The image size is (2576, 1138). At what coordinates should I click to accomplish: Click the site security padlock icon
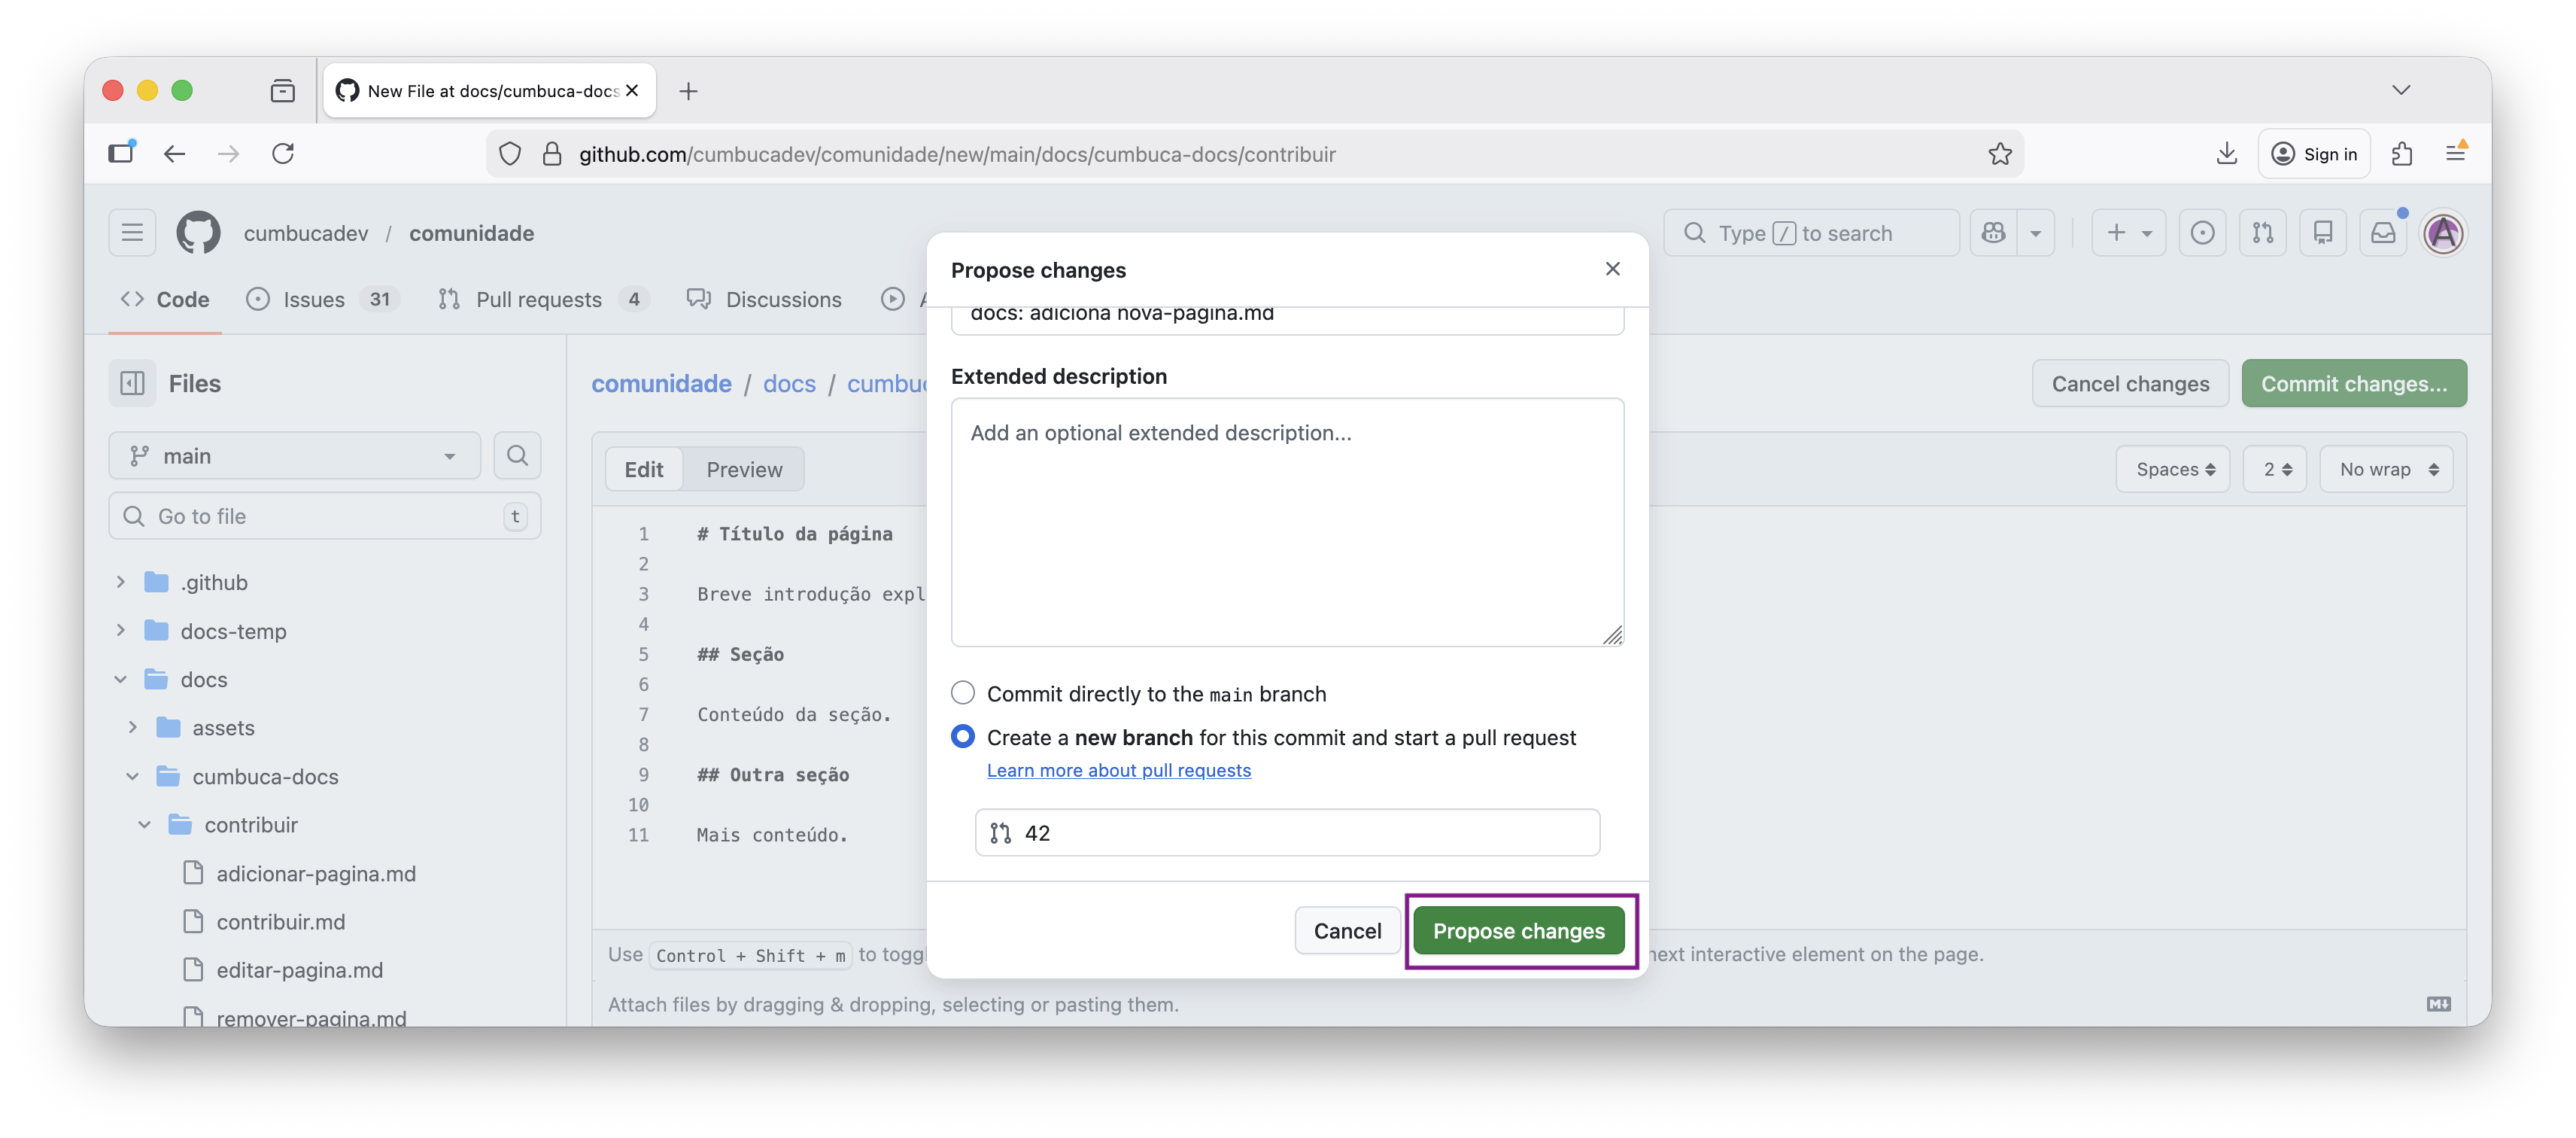click(x=552, y=154)
